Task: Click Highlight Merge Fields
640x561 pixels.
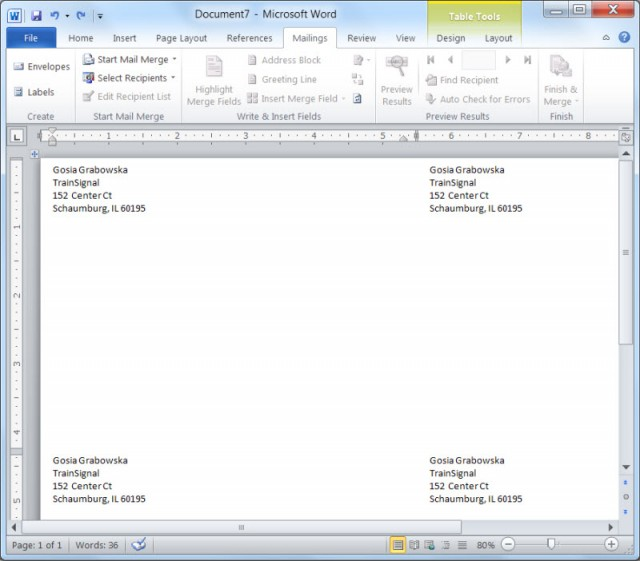Action: point(214,81)
